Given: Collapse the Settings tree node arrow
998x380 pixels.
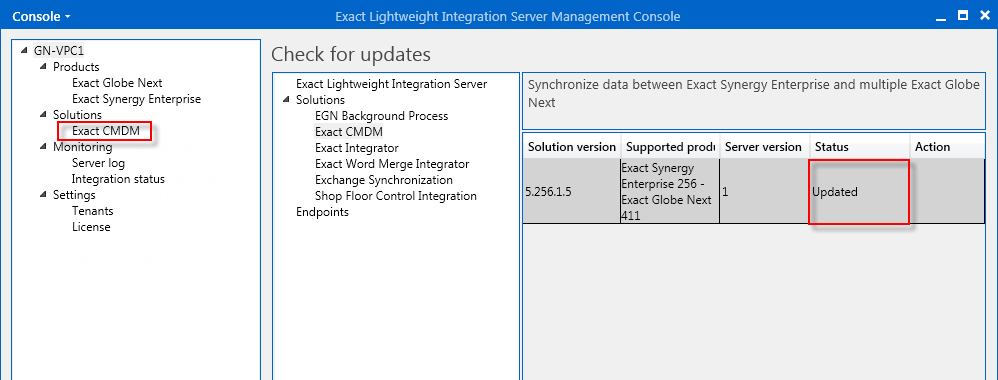Looking at the screenshot, I should [x=43, y=194].
